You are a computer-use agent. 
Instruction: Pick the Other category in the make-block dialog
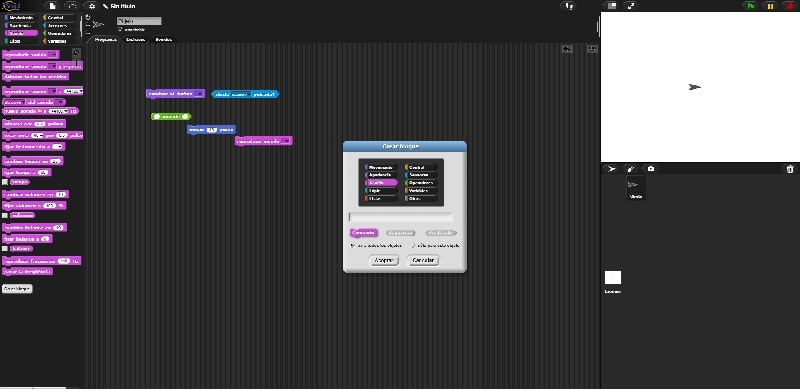[421, 199]
